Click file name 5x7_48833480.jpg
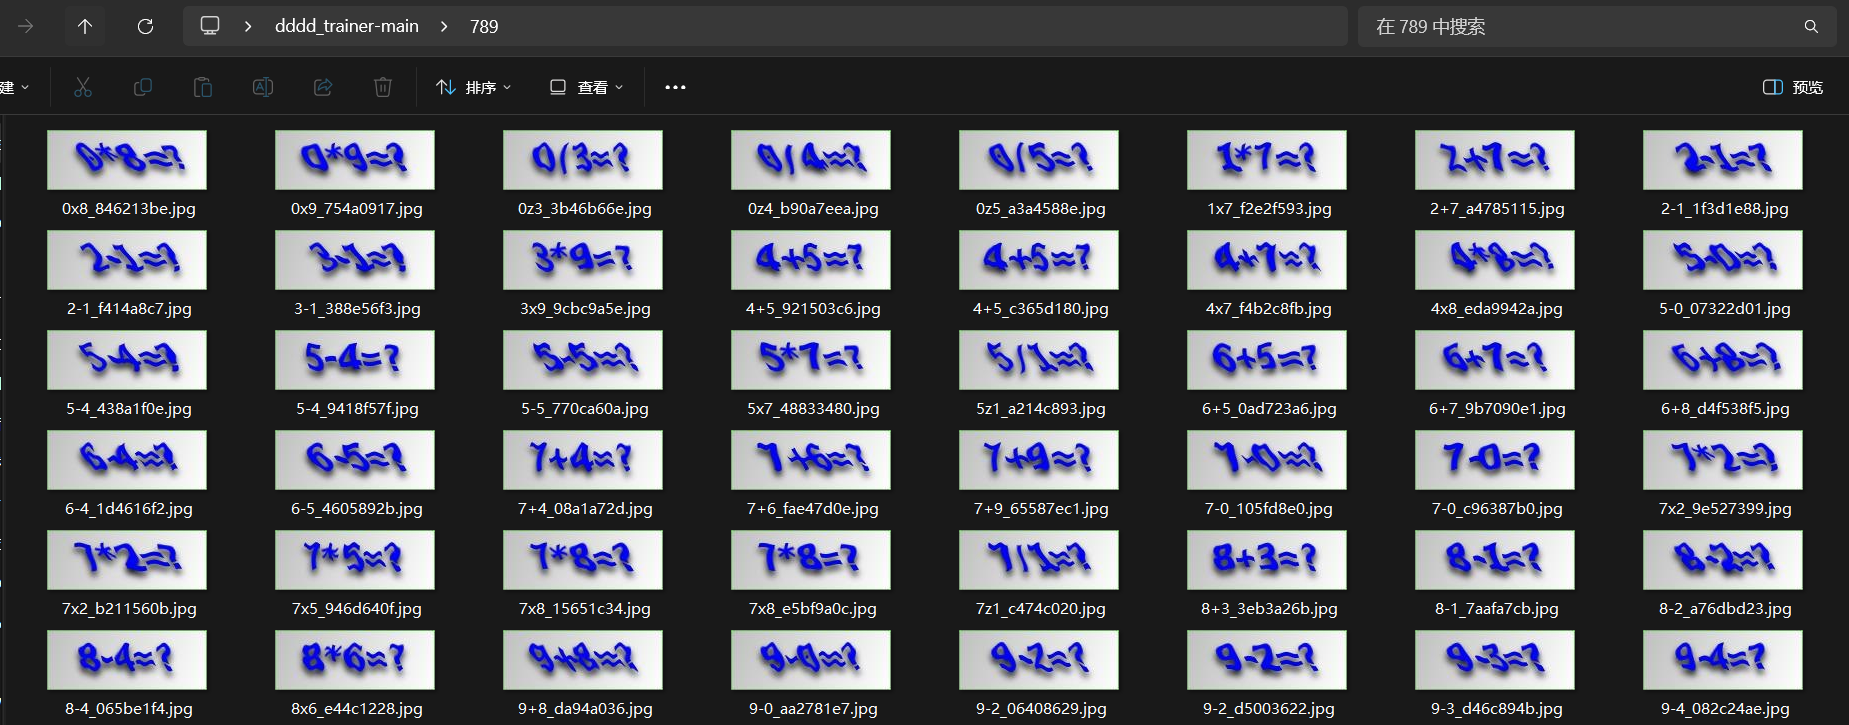This screenshot has height=725, width=1849. (x=813, y=409)
